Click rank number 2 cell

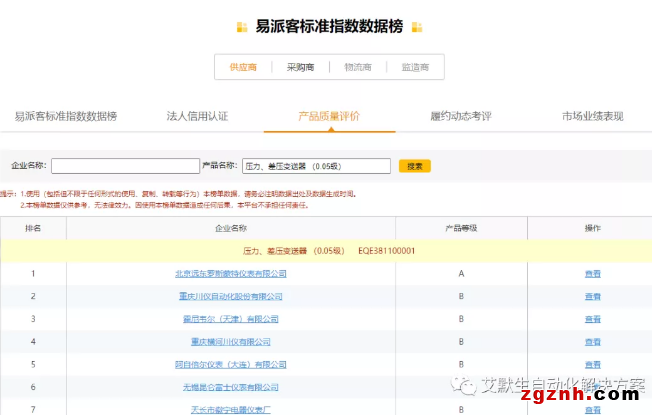33,296
